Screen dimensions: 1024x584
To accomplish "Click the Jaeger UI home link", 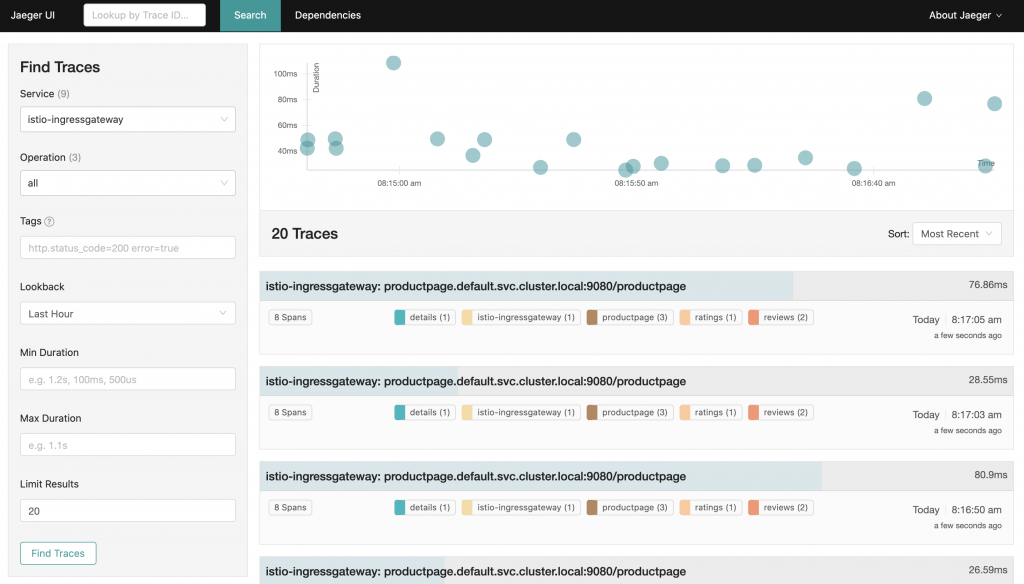I will [x=33, y=15].
